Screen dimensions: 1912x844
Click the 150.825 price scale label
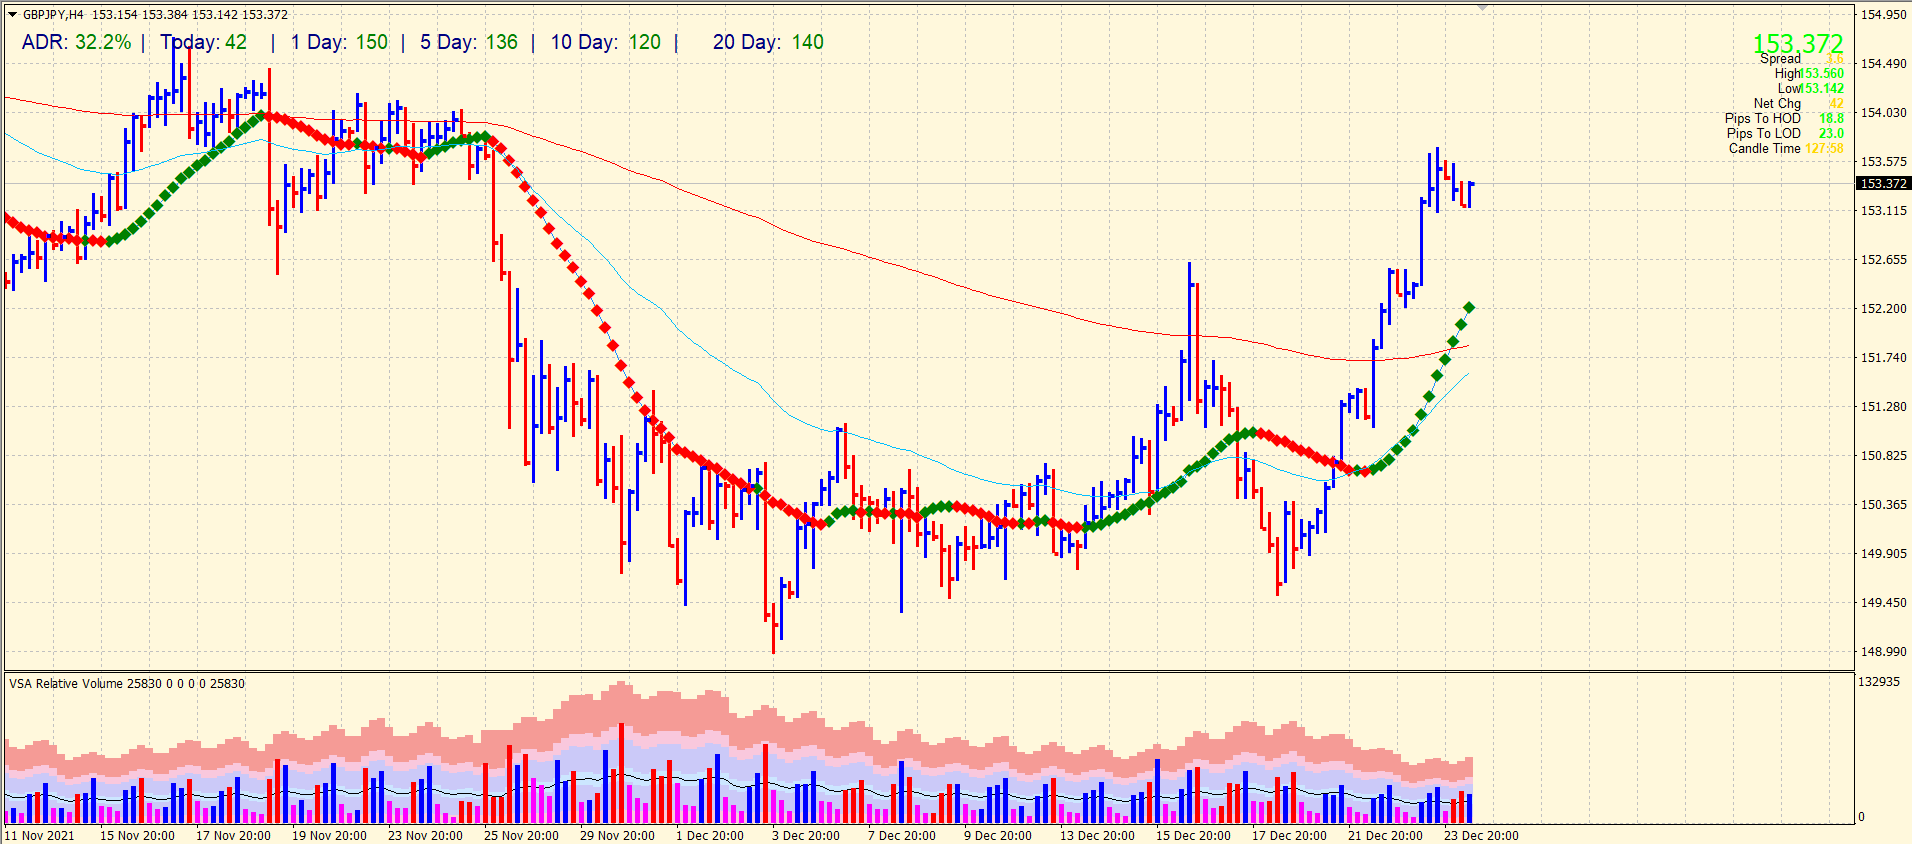click(1883, 456)
